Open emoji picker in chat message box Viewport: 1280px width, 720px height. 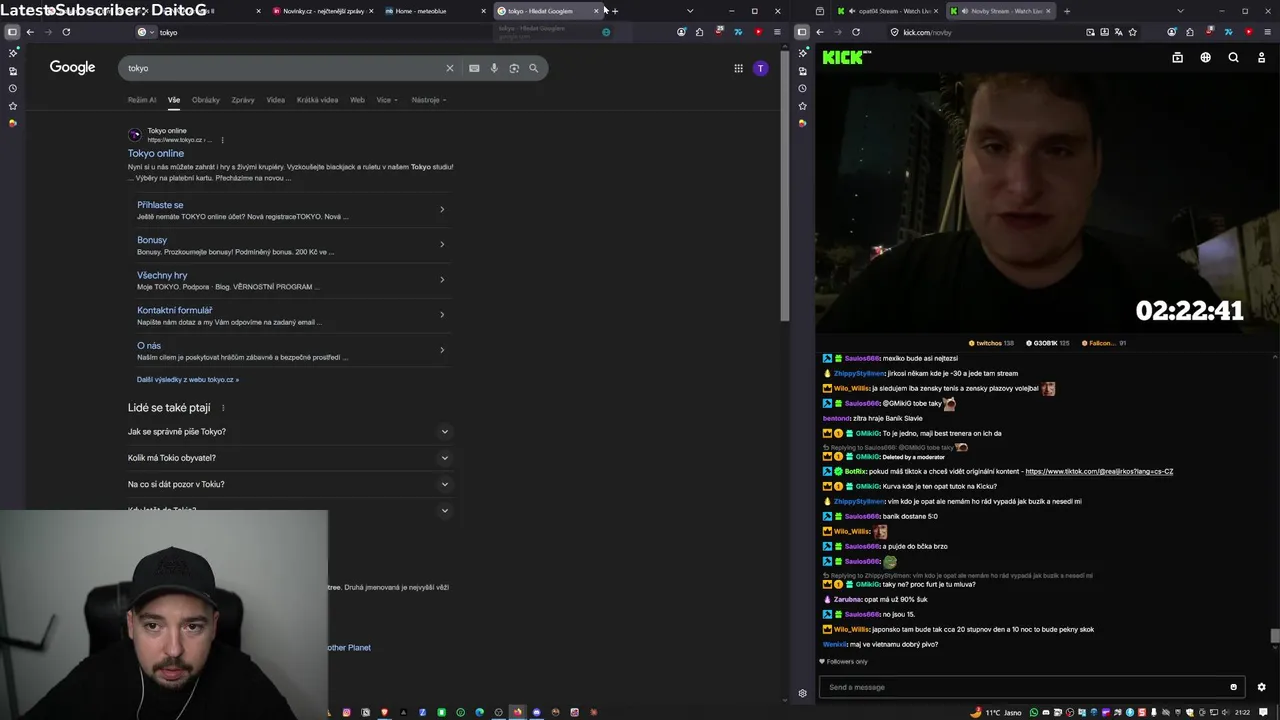point(1233,687)
